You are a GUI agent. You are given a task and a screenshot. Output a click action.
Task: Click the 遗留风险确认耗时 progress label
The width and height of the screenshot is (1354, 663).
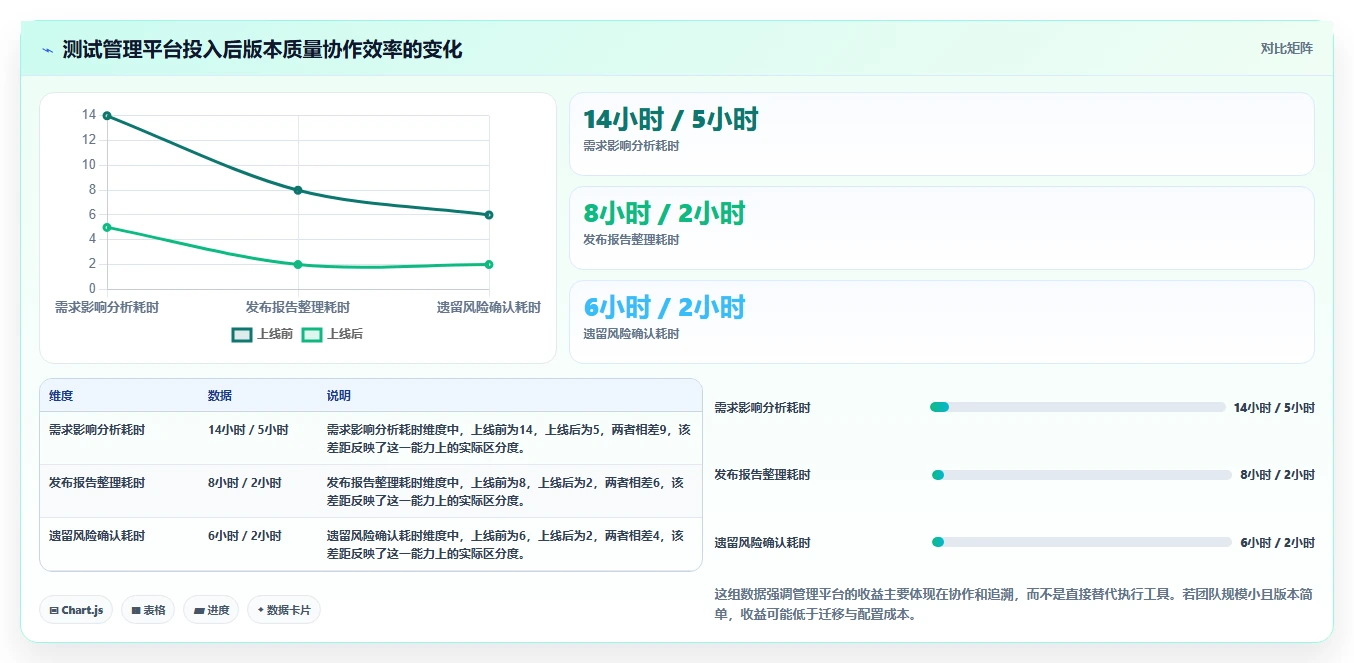(762, 543)
